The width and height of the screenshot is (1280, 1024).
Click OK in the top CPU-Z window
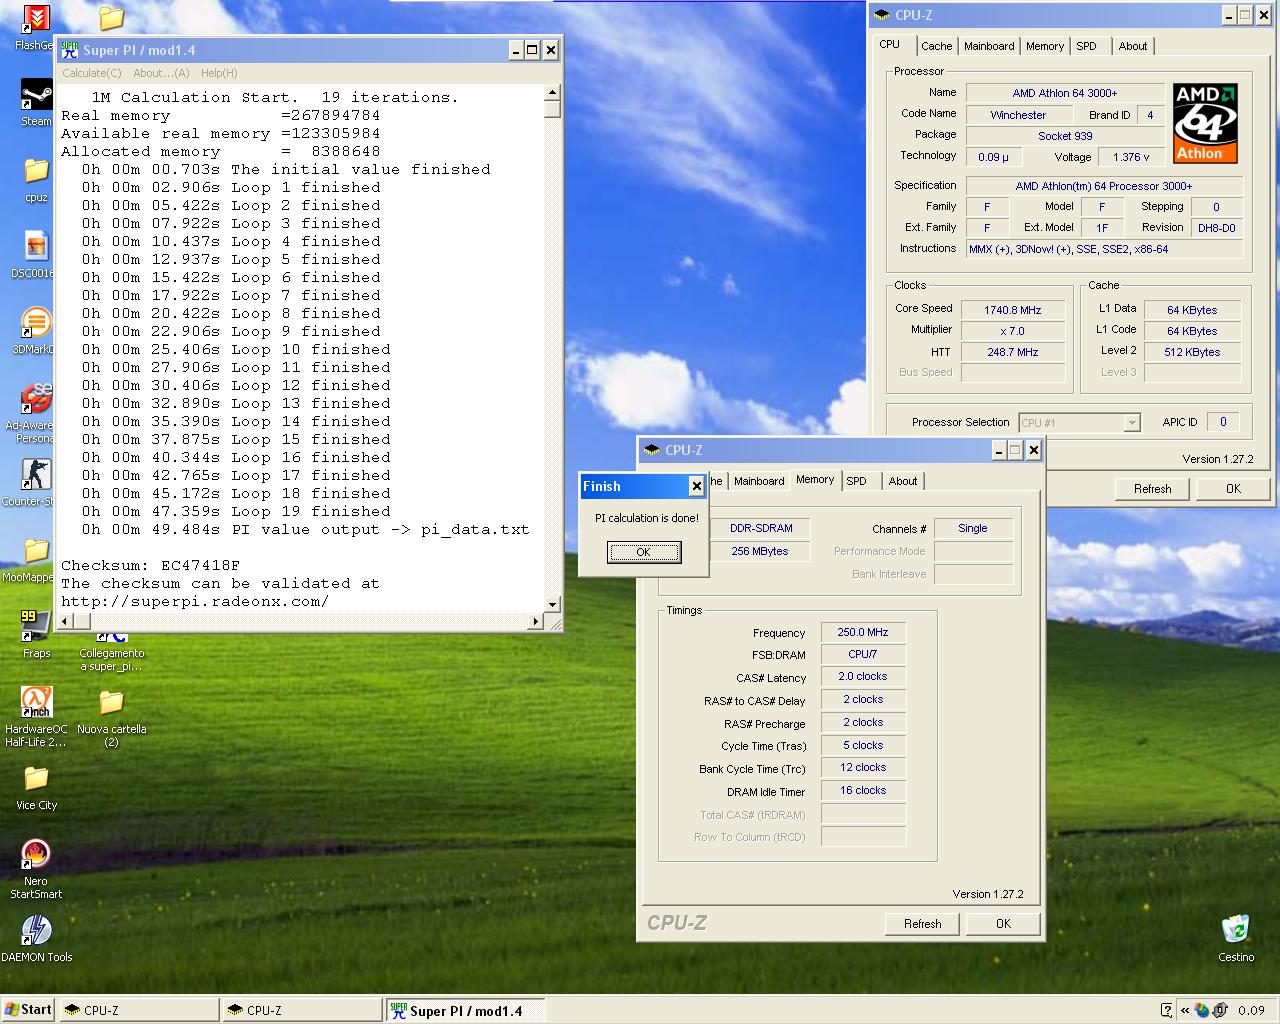(1233, 489)
